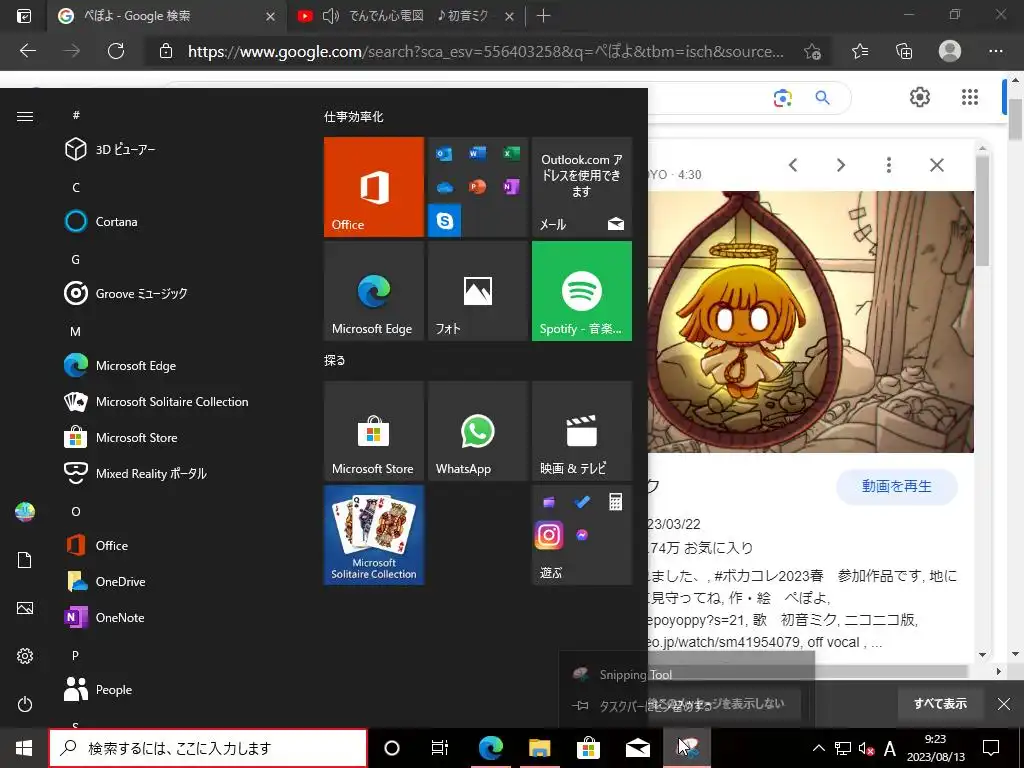Open Documents from the Start sidebar
Image resolution: width=1024 pixels, height=768 pixels.
click(x=25, y=560)
